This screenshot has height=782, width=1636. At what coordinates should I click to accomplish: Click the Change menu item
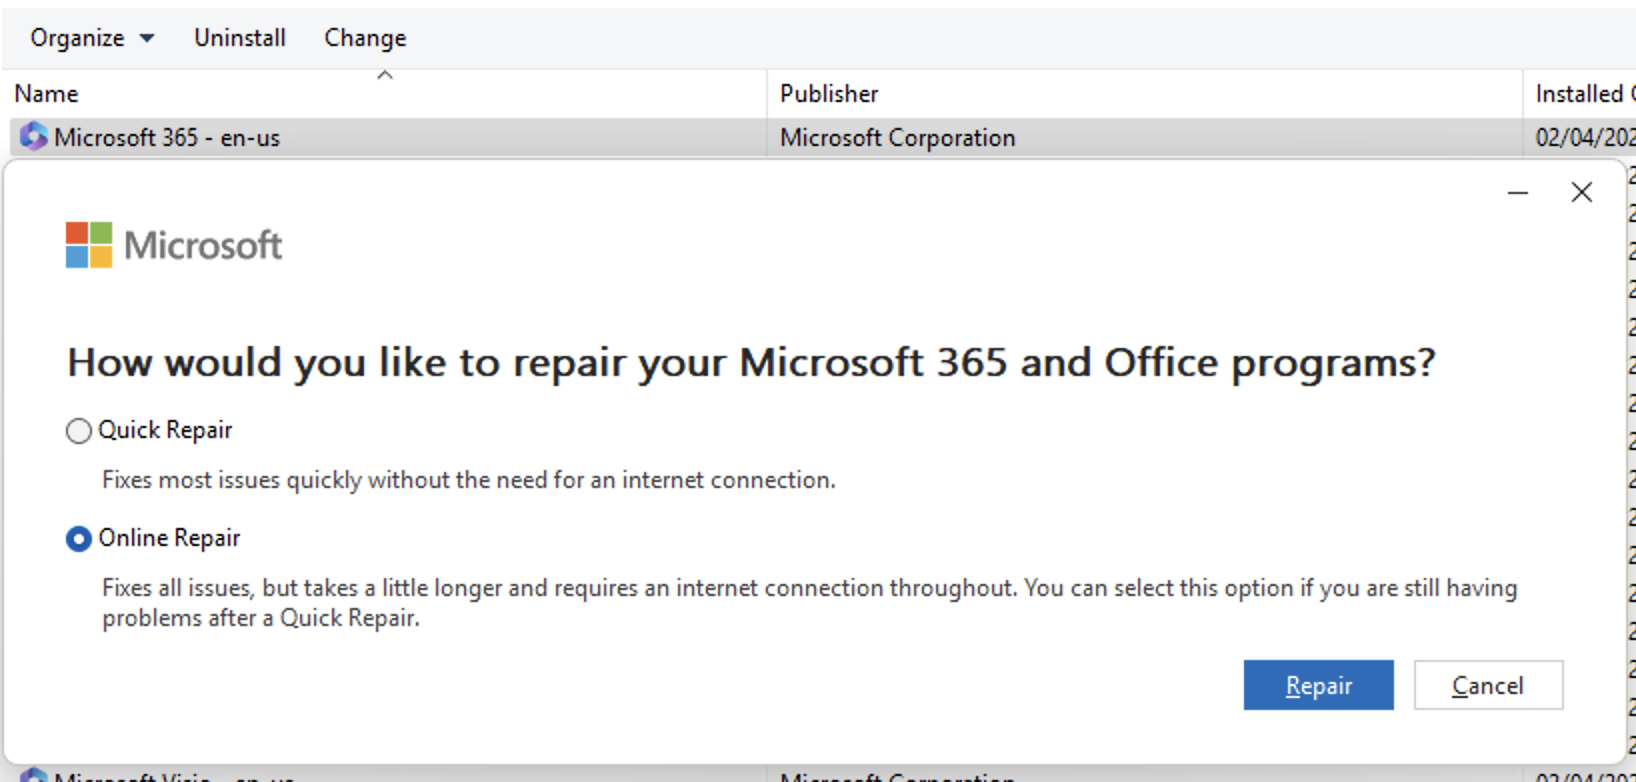tap(364, 37)
